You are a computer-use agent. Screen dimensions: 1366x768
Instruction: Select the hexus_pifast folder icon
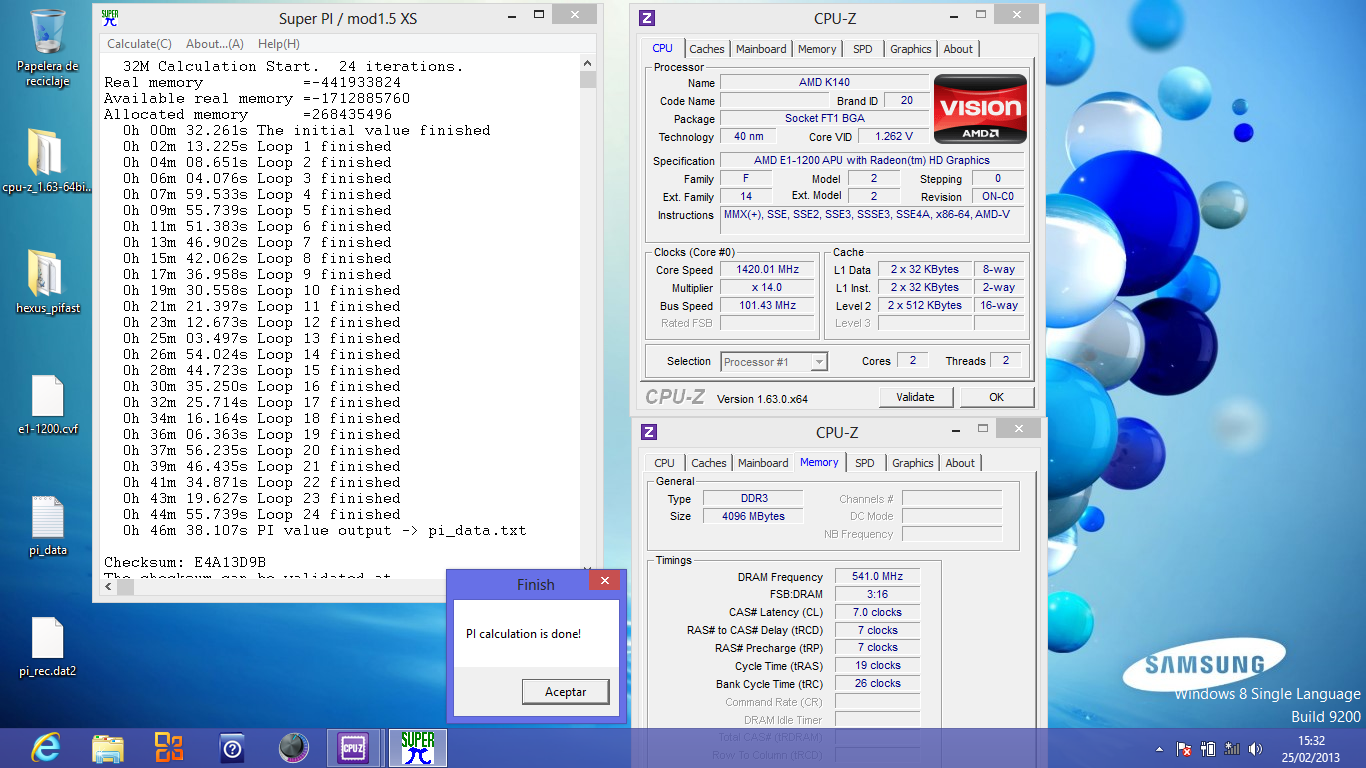[x=47, y=281]
